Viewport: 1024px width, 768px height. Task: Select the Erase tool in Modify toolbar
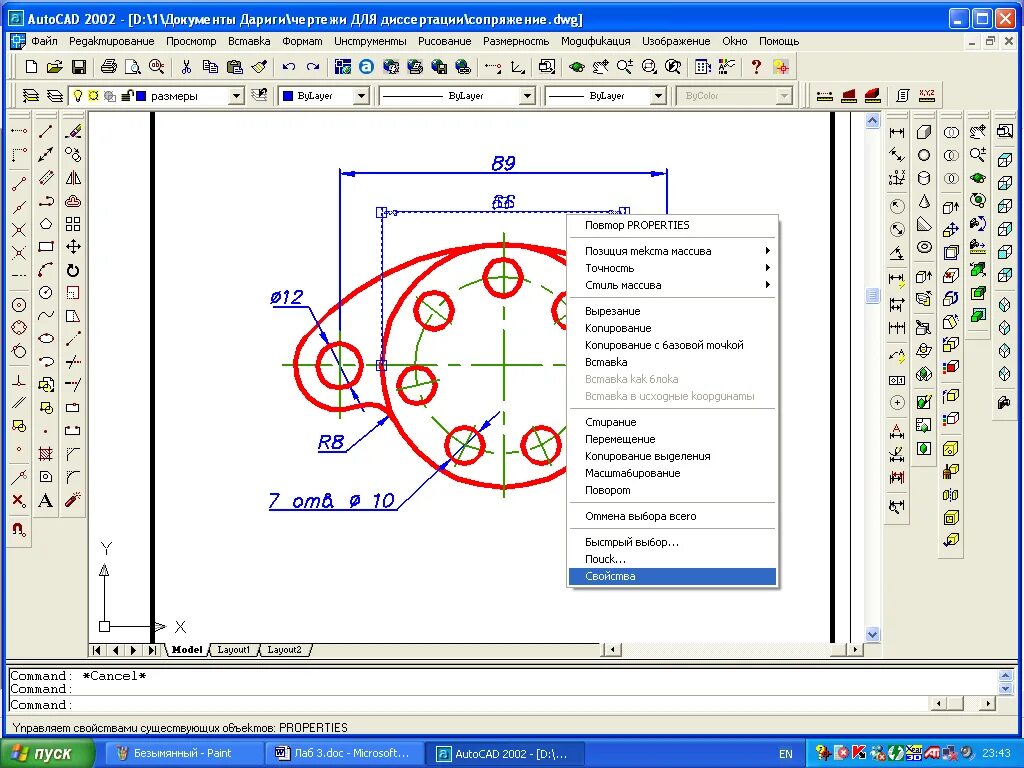pyautogui.click(x=73, y=131)
